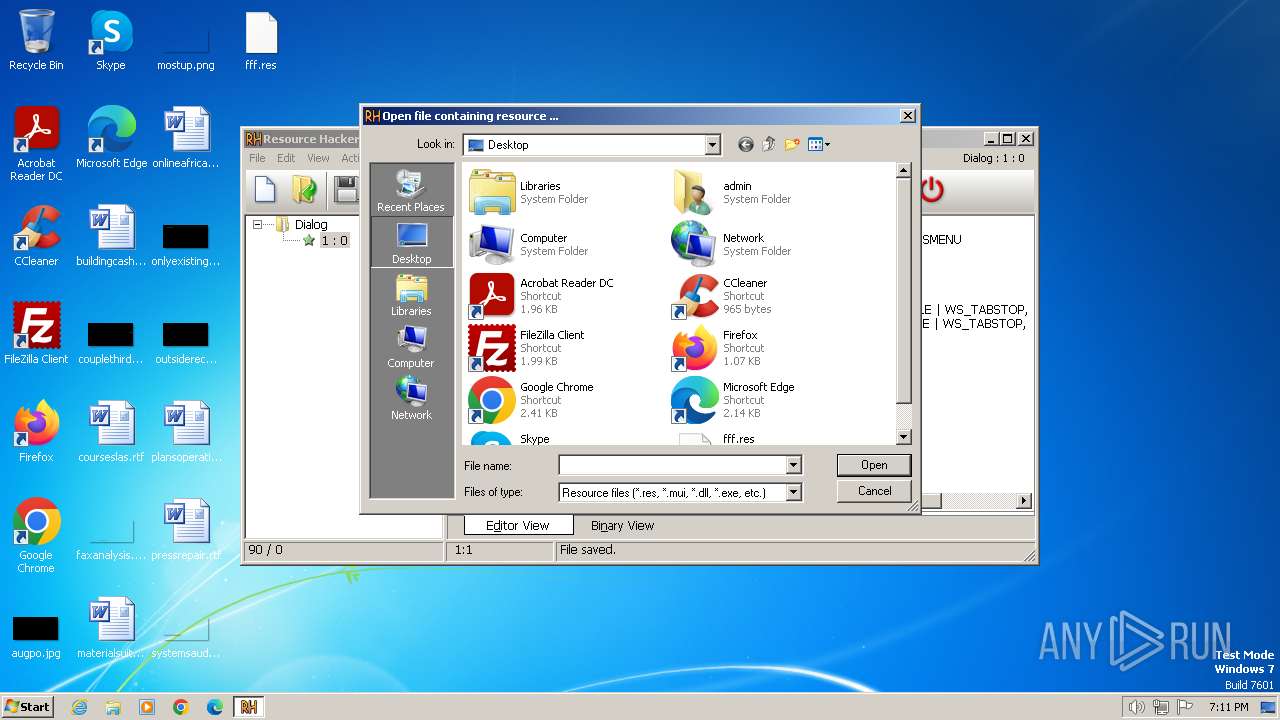Expand the Look in dropdown
This screenshot has height=720, width=1280.
[712, 145]
